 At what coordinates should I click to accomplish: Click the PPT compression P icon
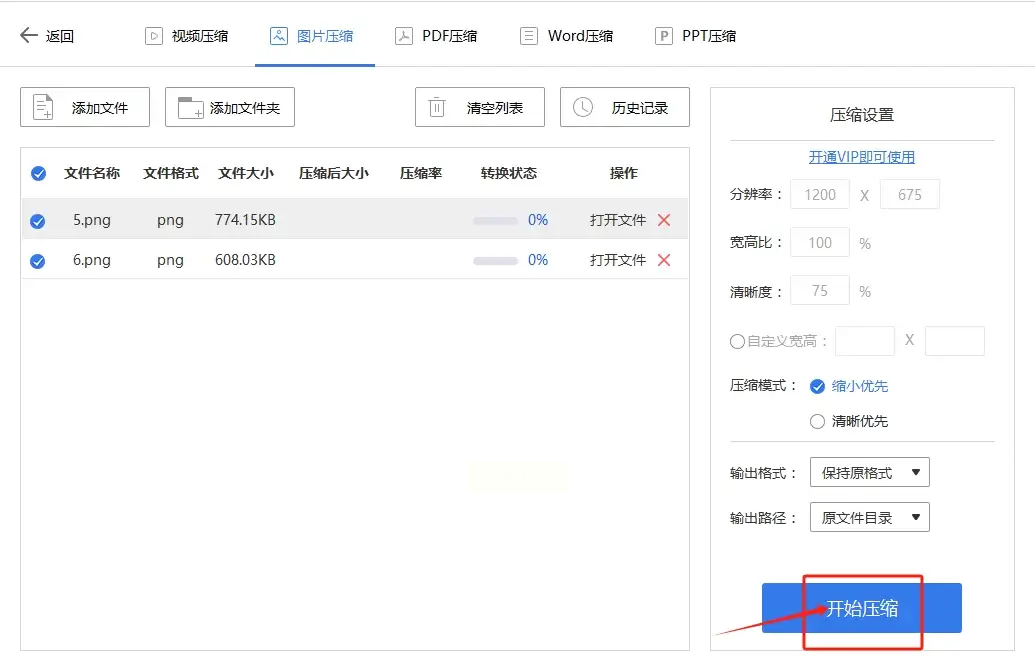663,36
